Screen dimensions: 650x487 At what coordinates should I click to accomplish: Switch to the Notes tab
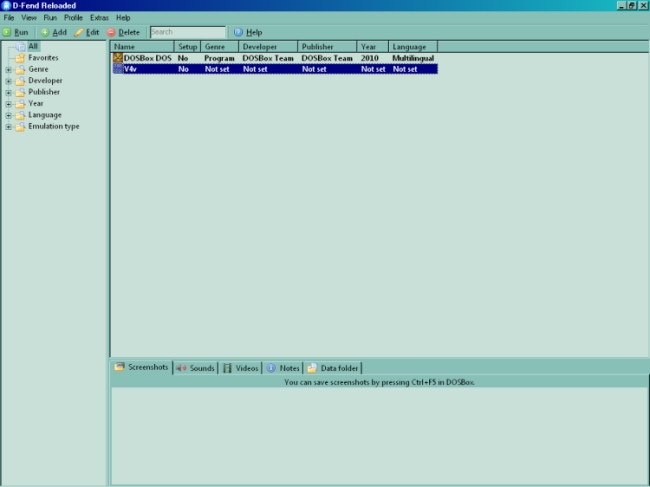point(283,368)
